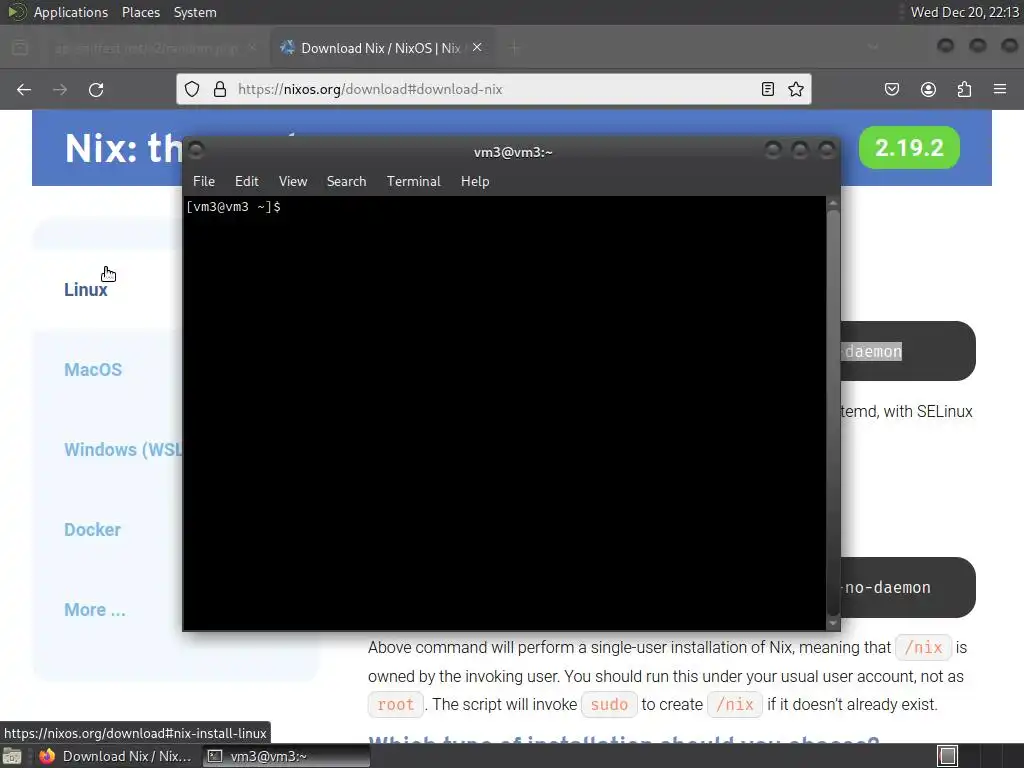Toggle reader view in the address bar
This screenshot has height=768, width=1024.
768,89
